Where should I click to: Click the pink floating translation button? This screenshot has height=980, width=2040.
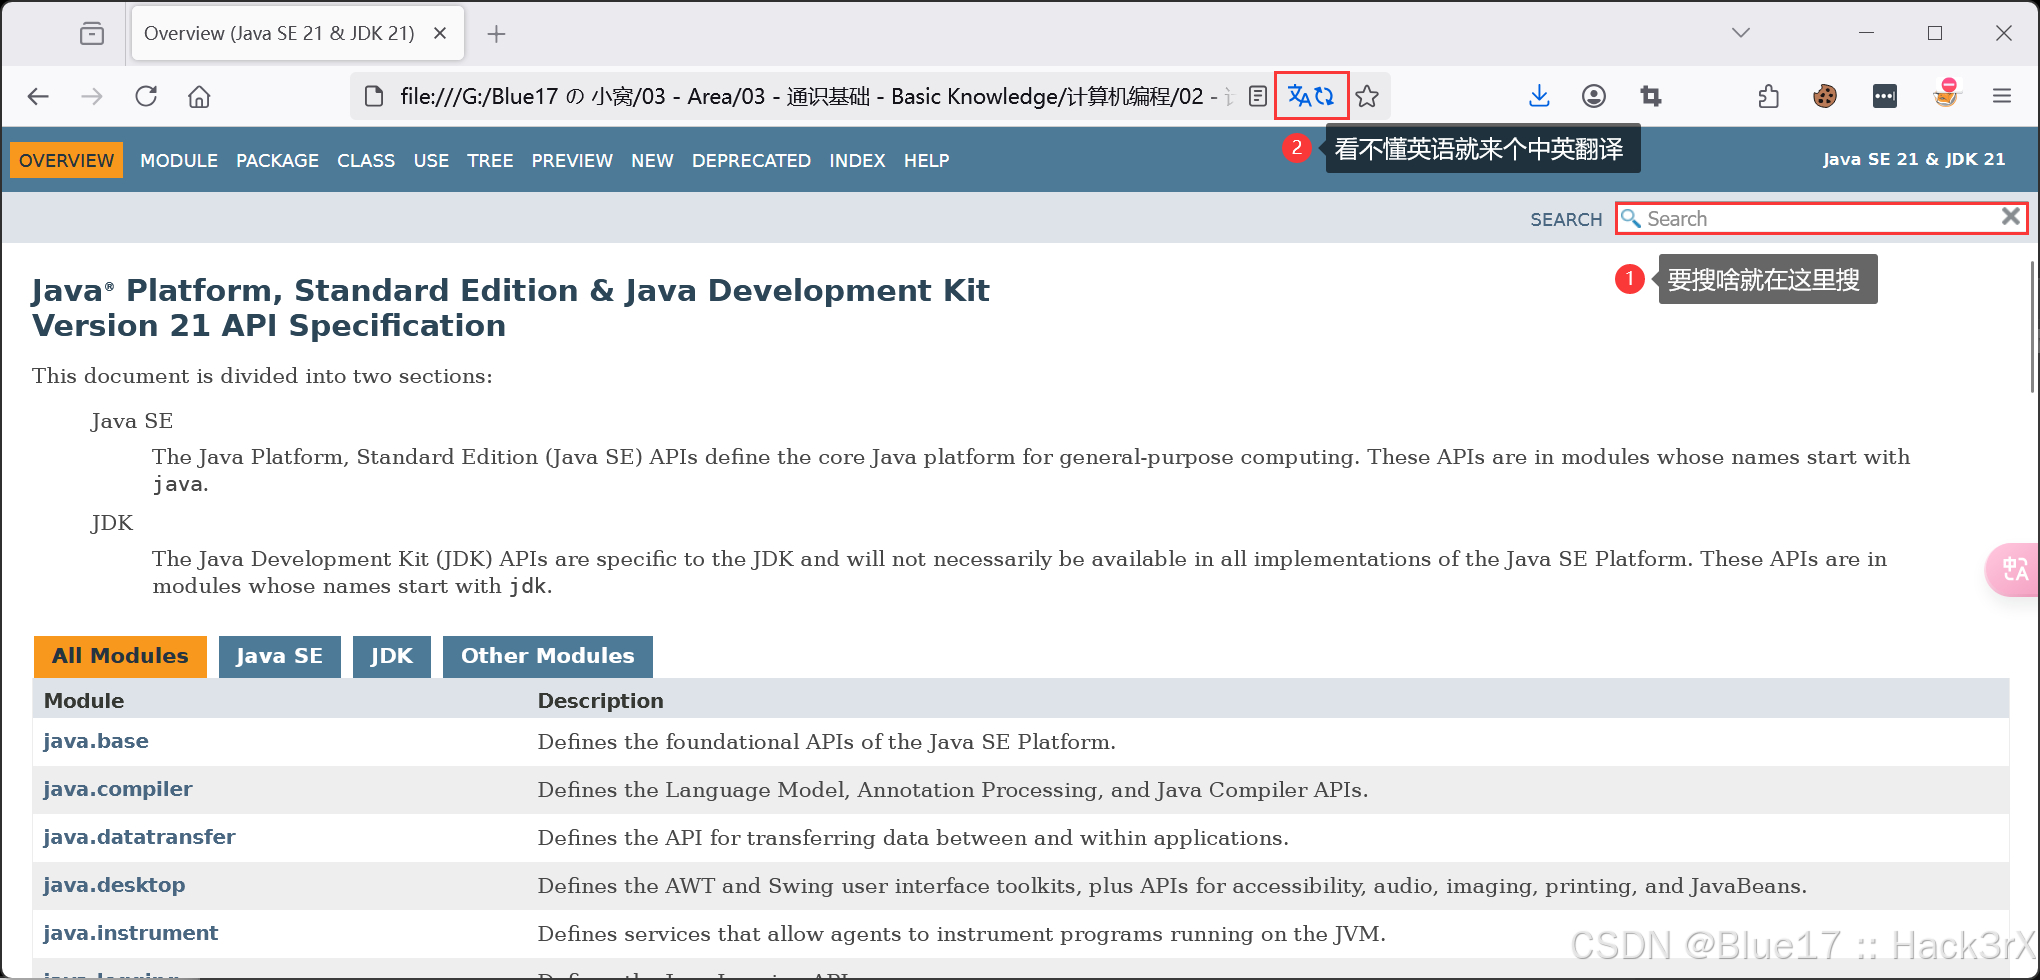point(2013,570)
